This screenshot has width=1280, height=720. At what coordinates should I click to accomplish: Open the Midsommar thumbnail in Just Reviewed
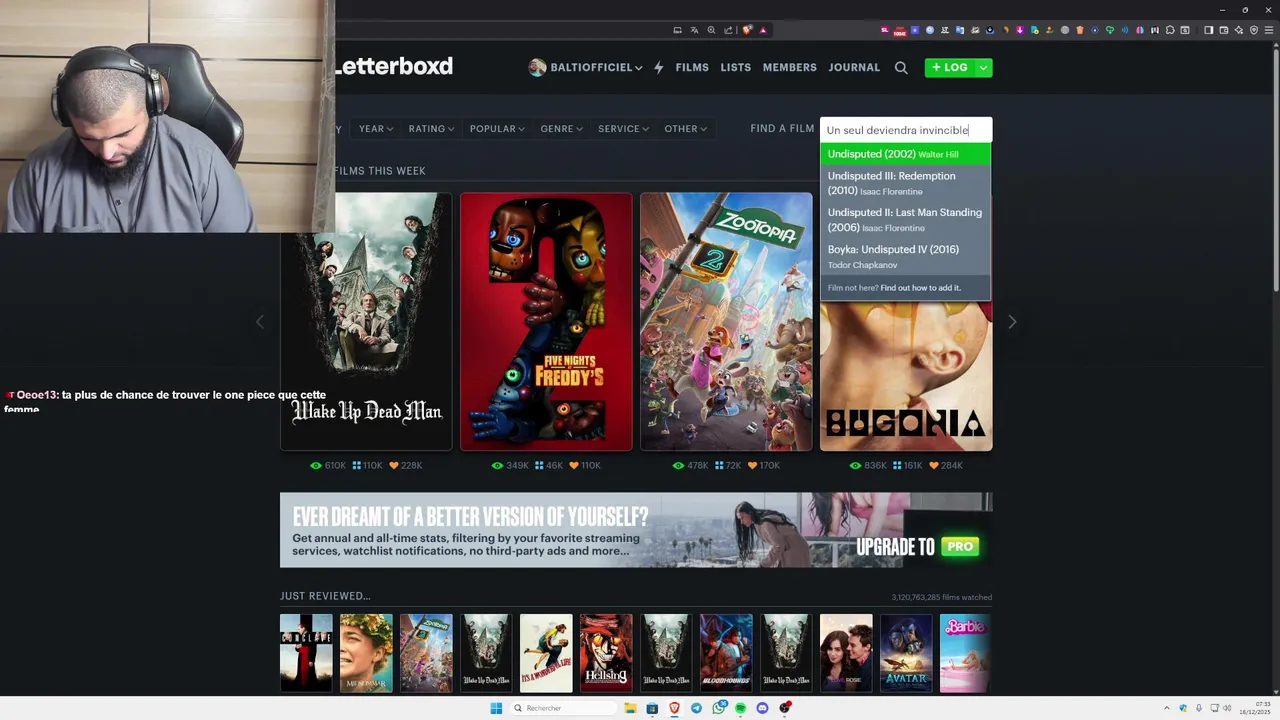(366, 653)
